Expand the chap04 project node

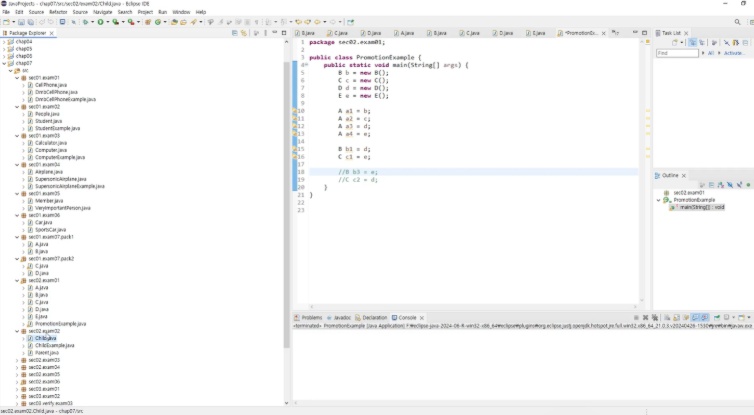[4, 42]
